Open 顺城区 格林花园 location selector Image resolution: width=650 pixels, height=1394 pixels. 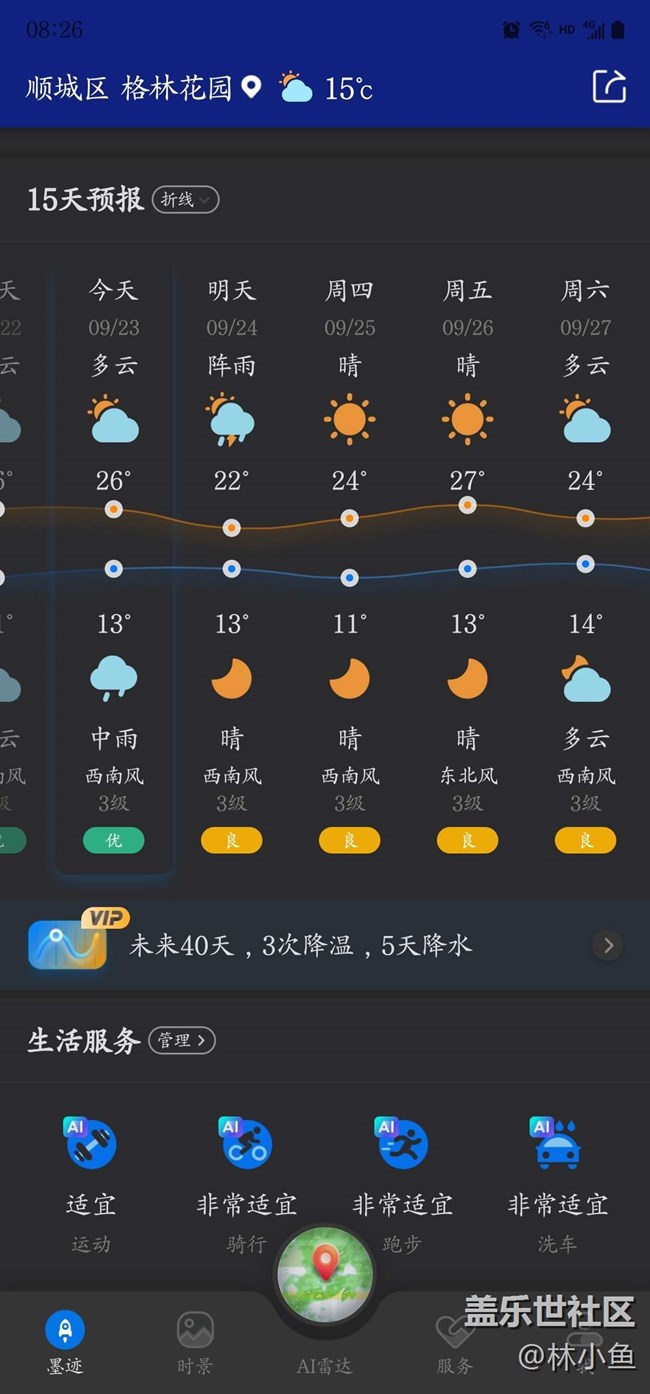tap(128, 88)
